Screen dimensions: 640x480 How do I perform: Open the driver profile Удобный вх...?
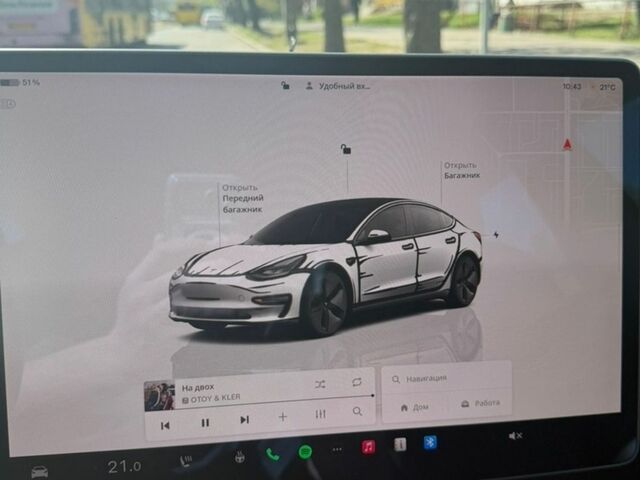[x=338, y=86]
